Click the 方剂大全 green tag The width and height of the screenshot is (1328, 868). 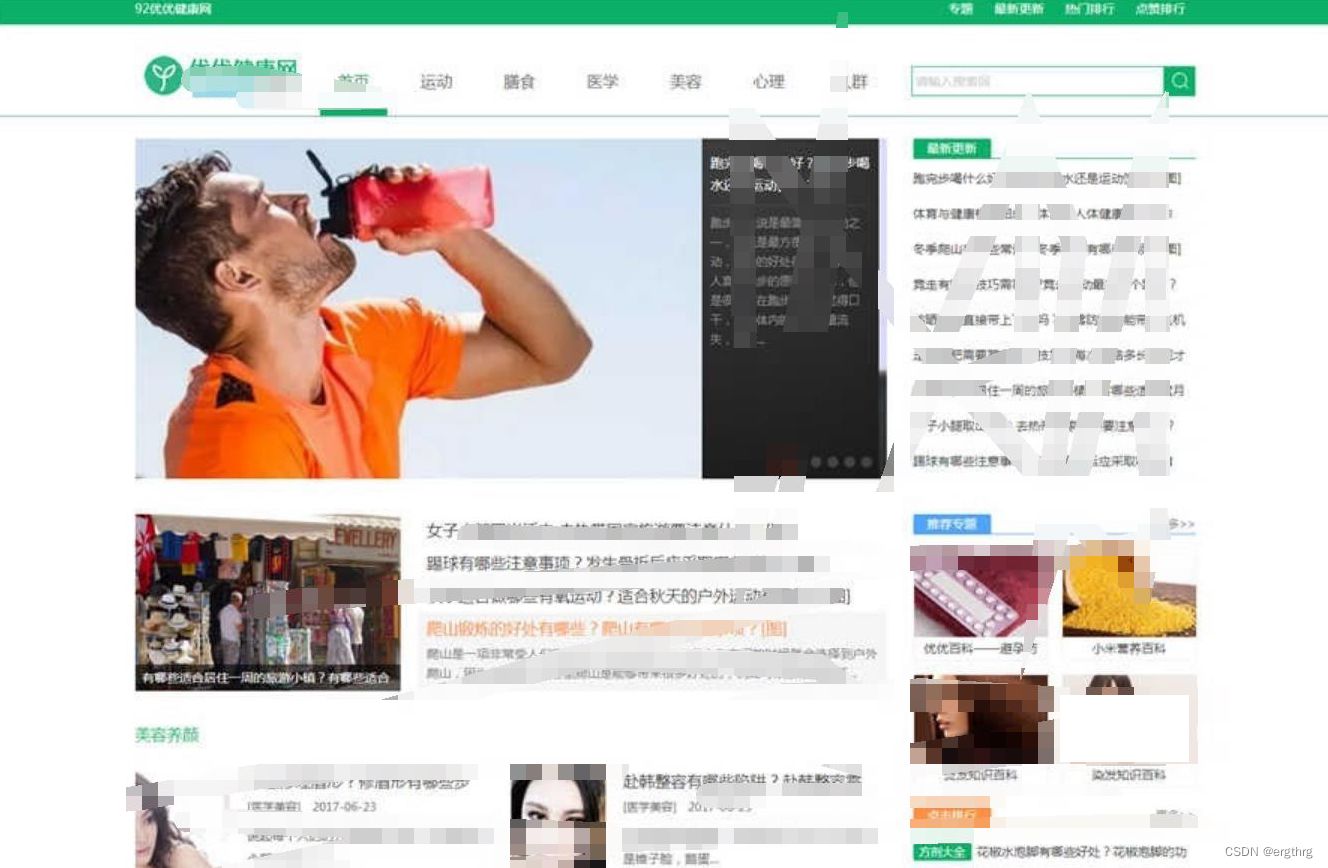(x=941, y=850)
